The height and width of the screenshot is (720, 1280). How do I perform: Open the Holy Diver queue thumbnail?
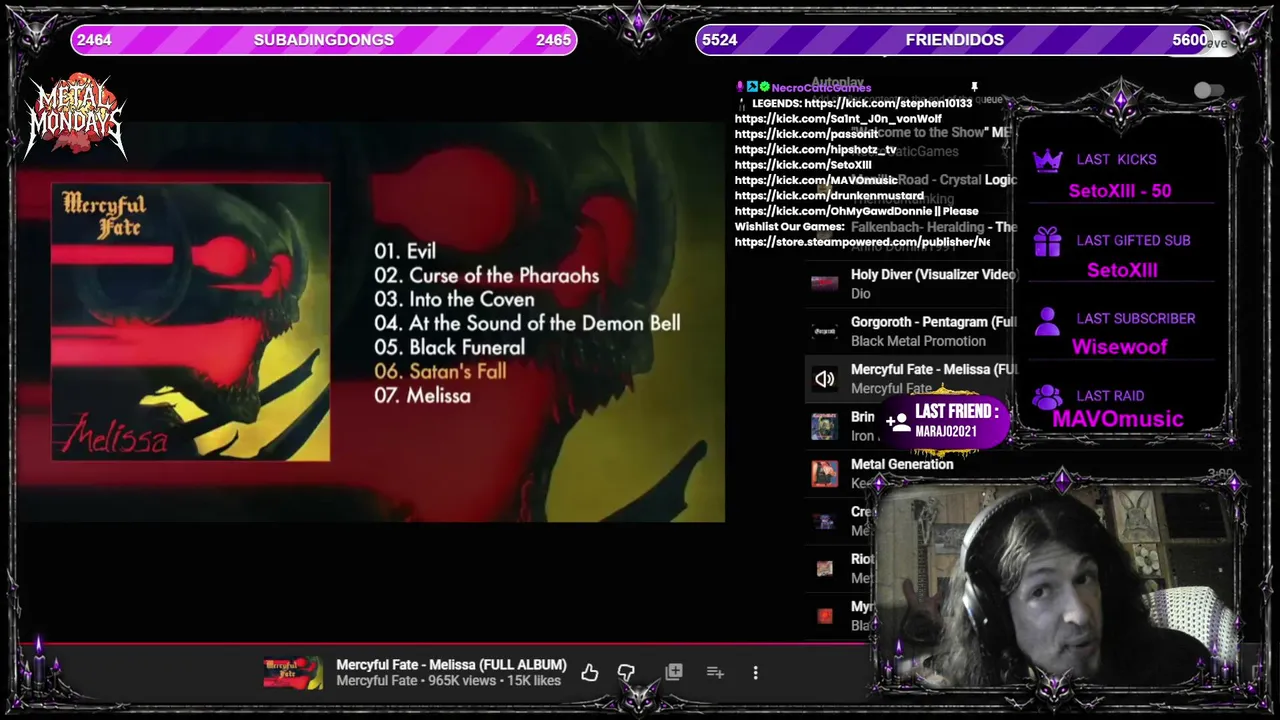tap(825, 284)
